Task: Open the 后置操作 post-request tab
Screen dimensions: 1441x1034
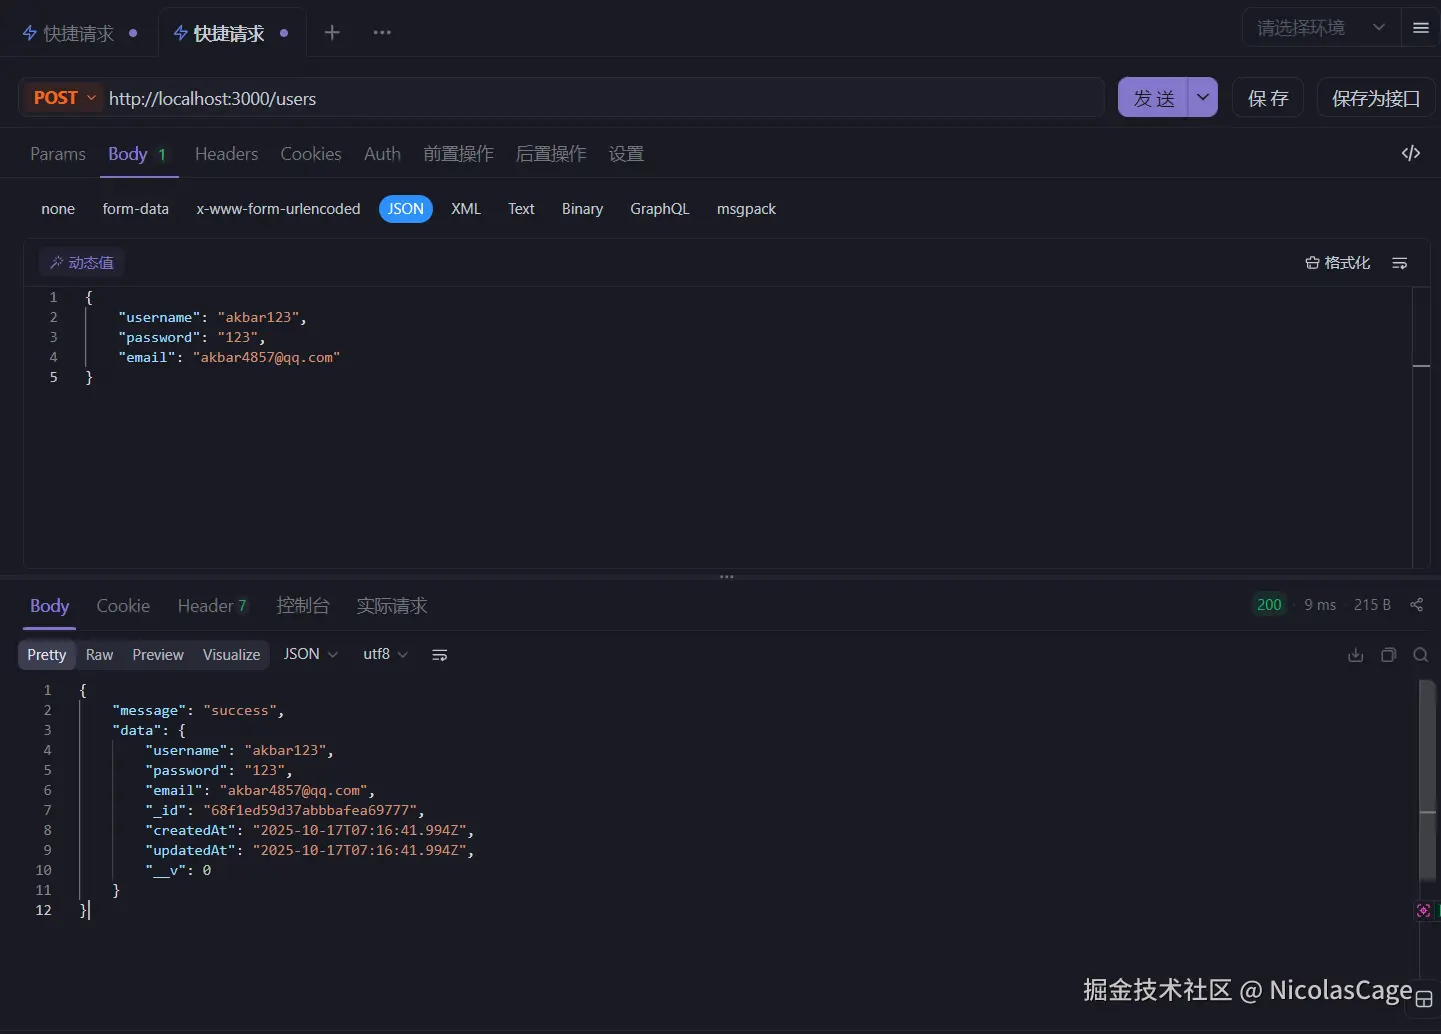Action: click(551, 154)
